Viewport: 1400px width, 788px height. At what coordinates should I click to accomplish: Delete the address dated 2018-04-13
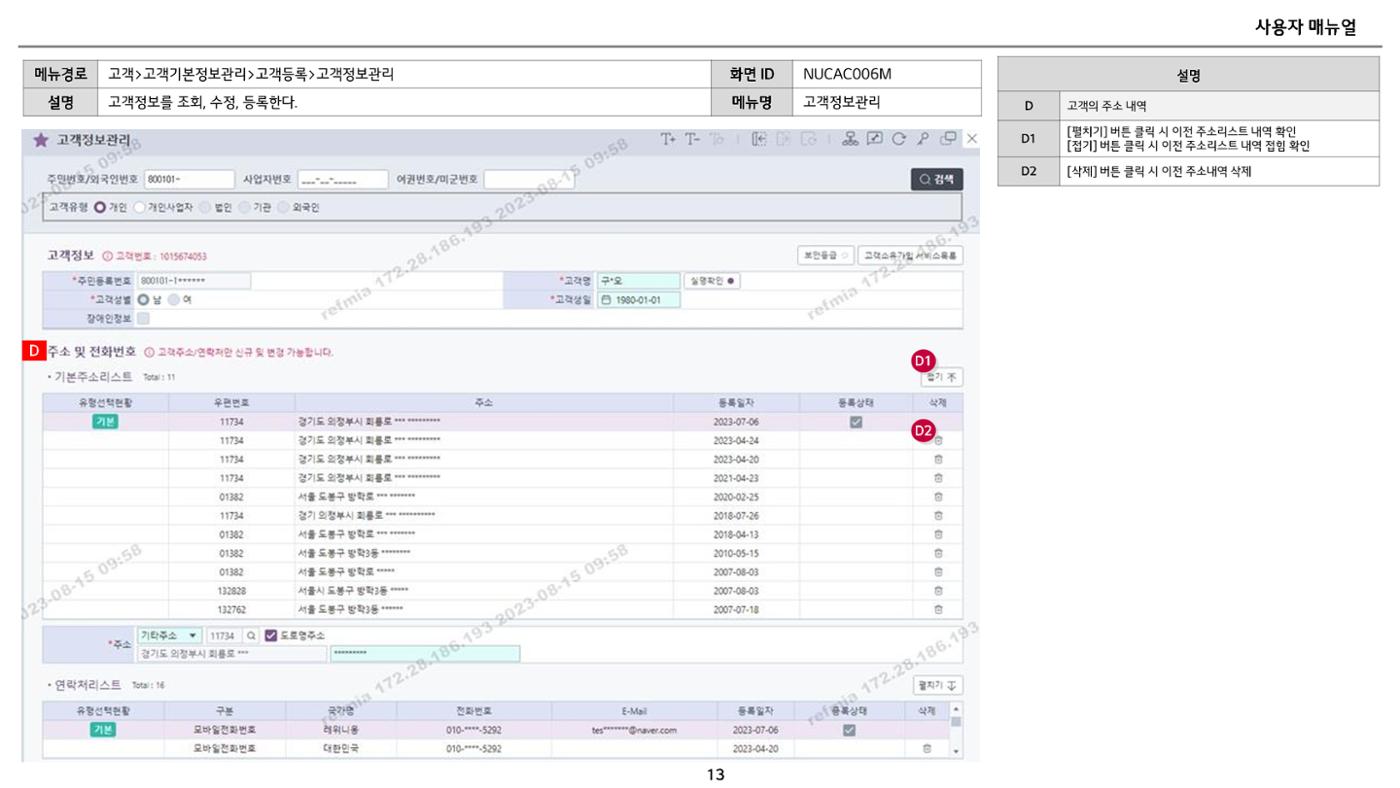click(938, 534)
